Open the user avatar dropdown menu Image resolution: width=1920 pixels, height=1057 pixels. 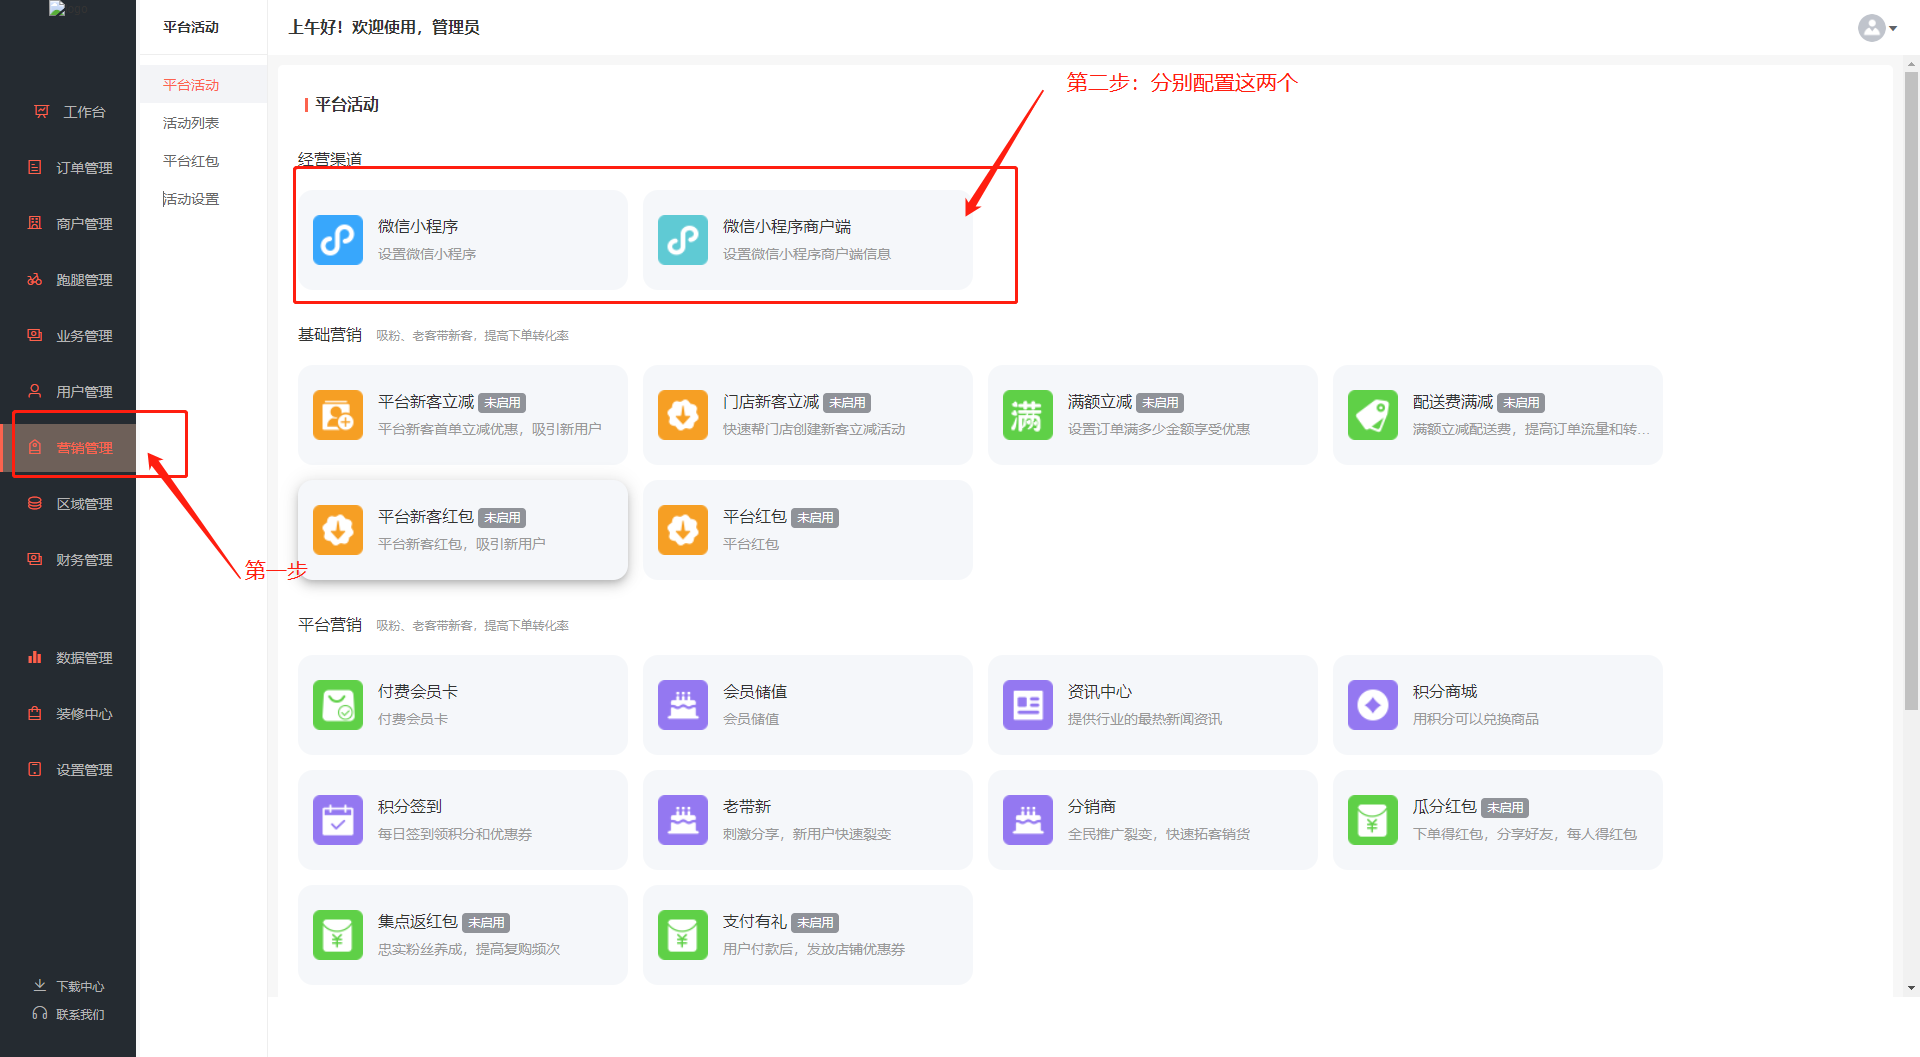click(x=1877, y=28)
